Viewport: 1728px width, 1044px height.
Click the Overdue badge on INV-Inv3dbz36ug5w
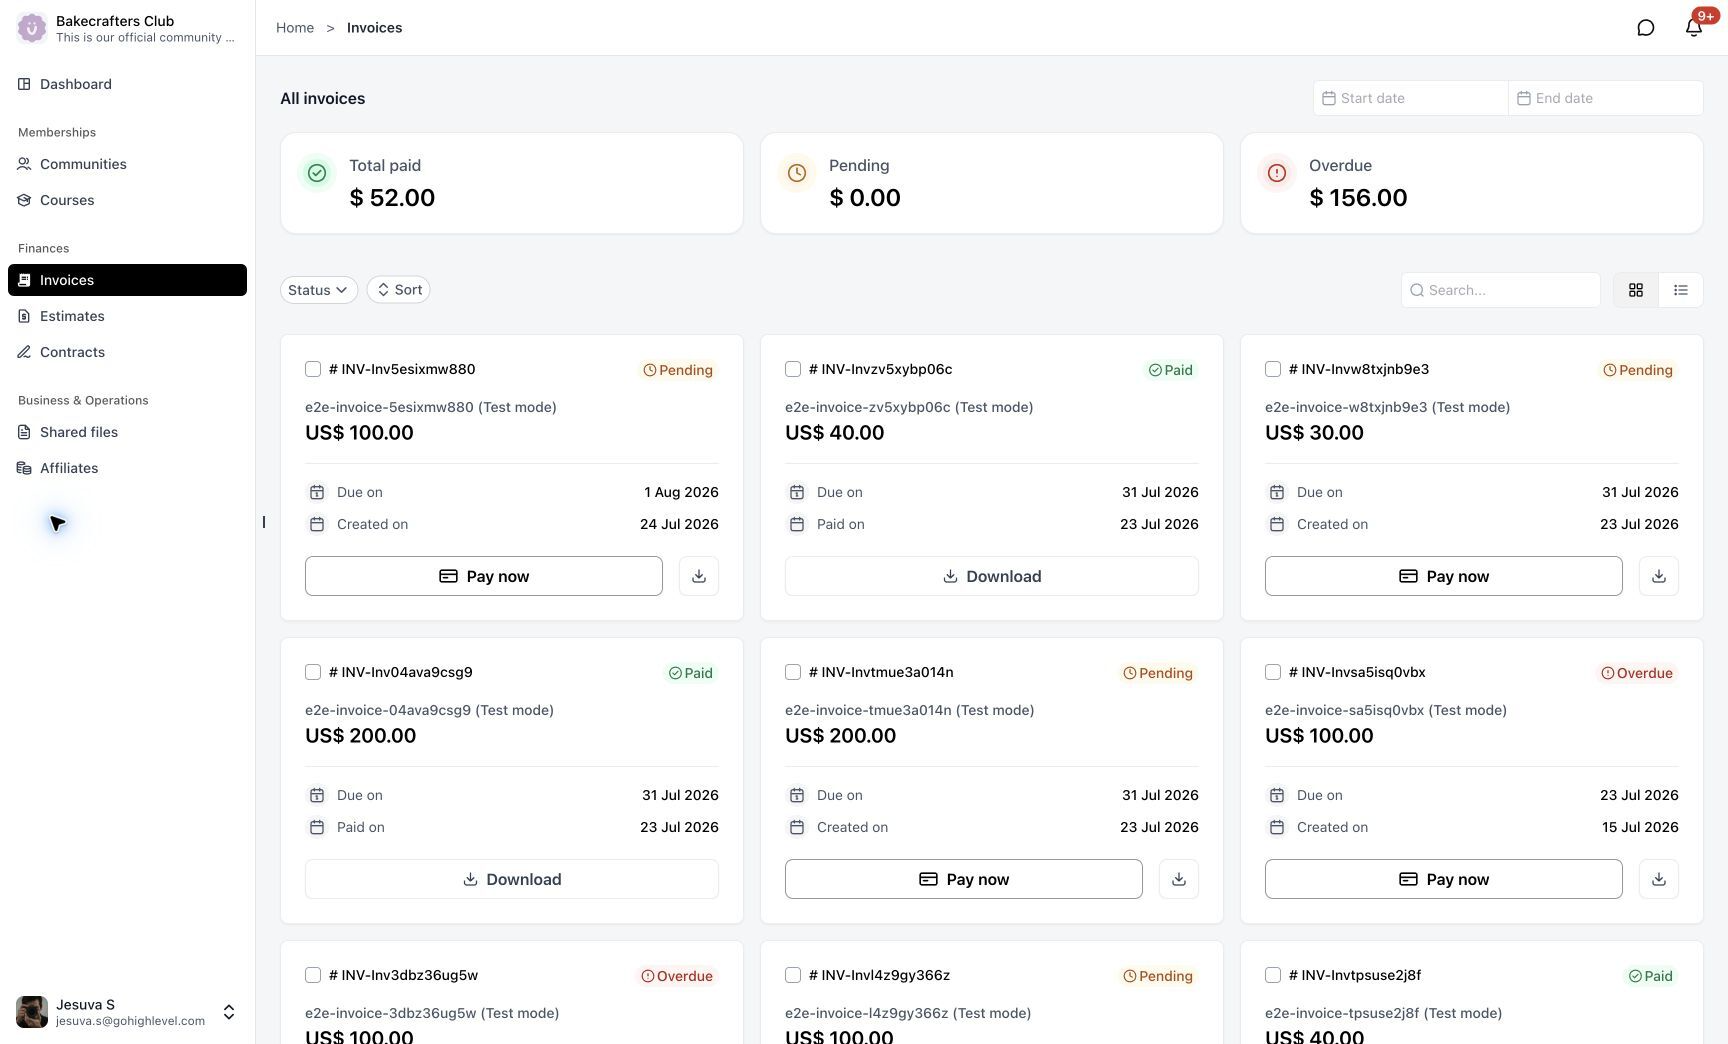(x=677, y=976)
